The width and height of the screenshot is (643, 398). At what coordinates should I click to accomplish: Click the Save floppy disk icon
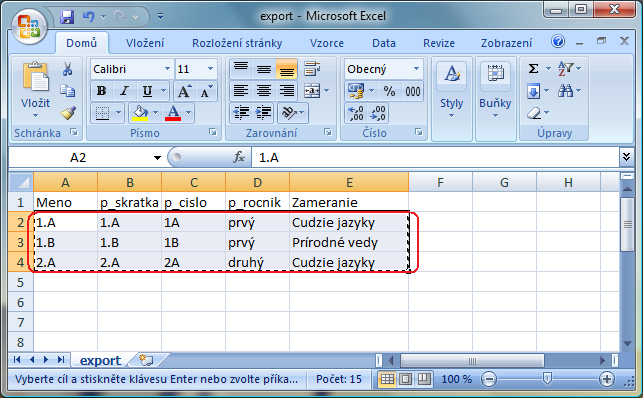[x=67, y=17]
